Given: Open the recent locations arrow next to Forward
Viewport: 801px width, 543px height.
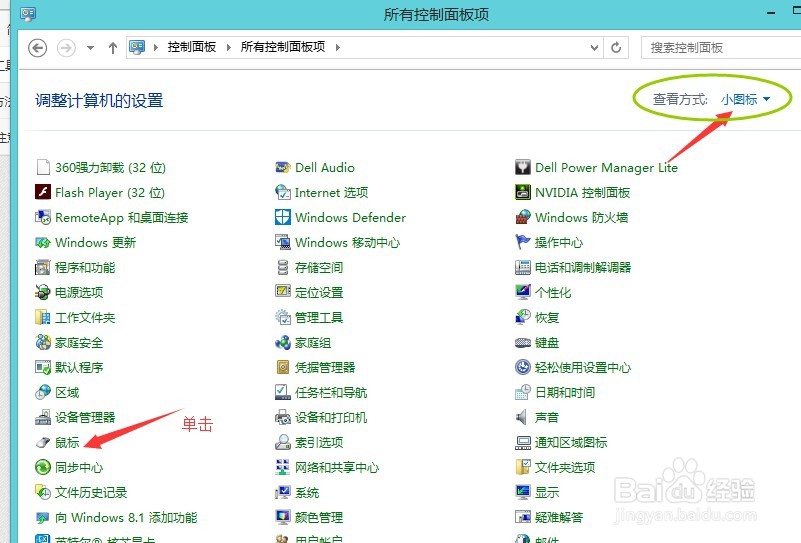Looking at the screenshot, I should click(x=90, y=48).
